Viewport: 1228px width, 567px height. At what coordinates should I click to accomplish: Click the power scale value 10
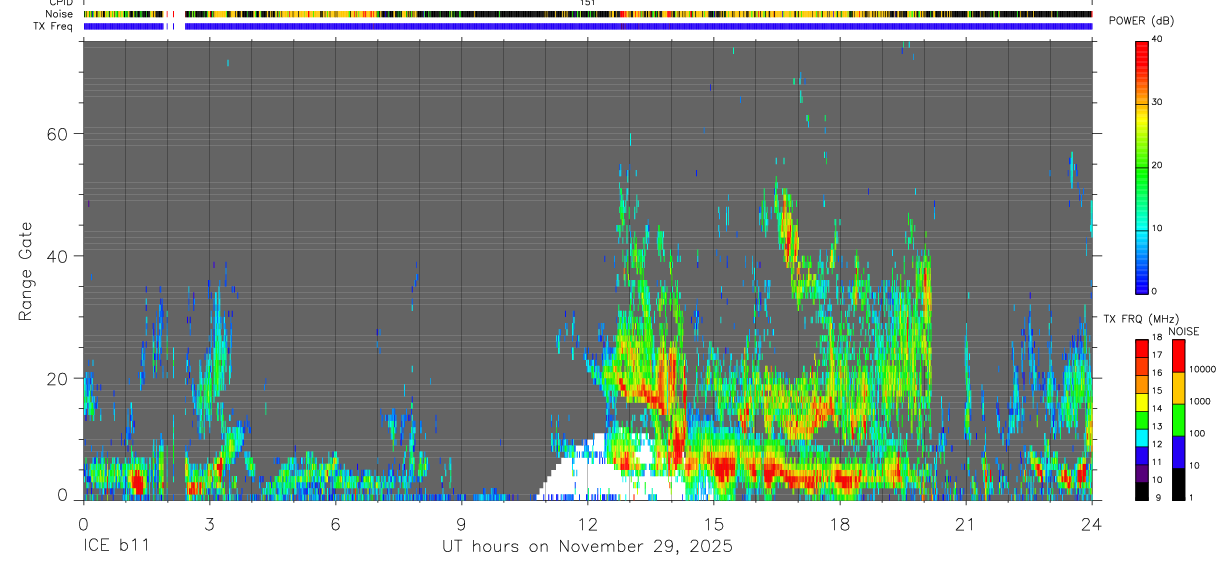click(1156, 228)
